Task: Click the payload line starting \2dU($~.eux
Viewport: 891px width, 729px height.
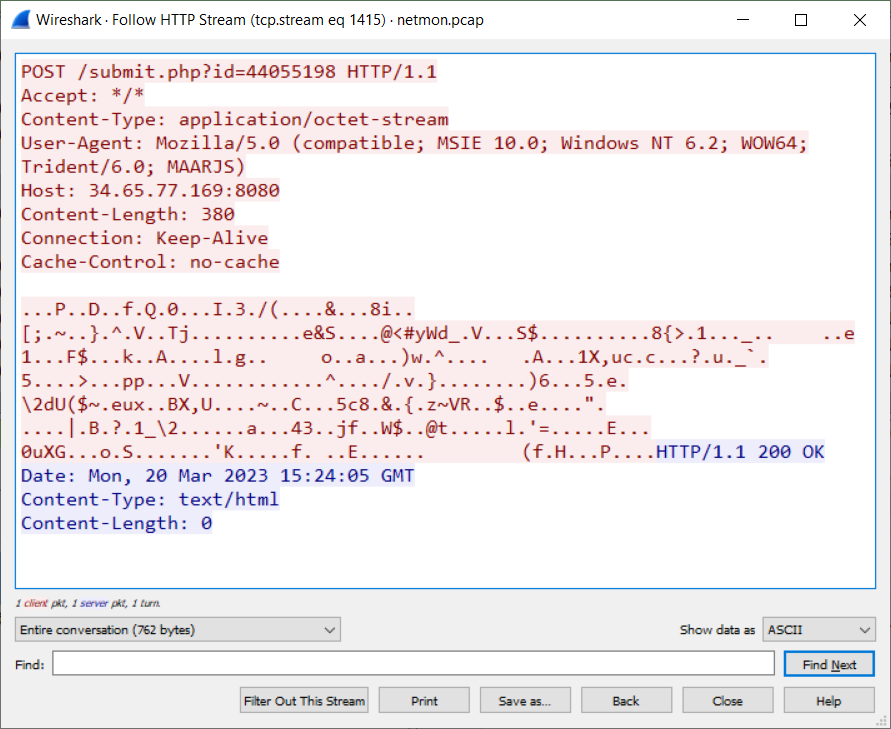Action: click(313, 405)
